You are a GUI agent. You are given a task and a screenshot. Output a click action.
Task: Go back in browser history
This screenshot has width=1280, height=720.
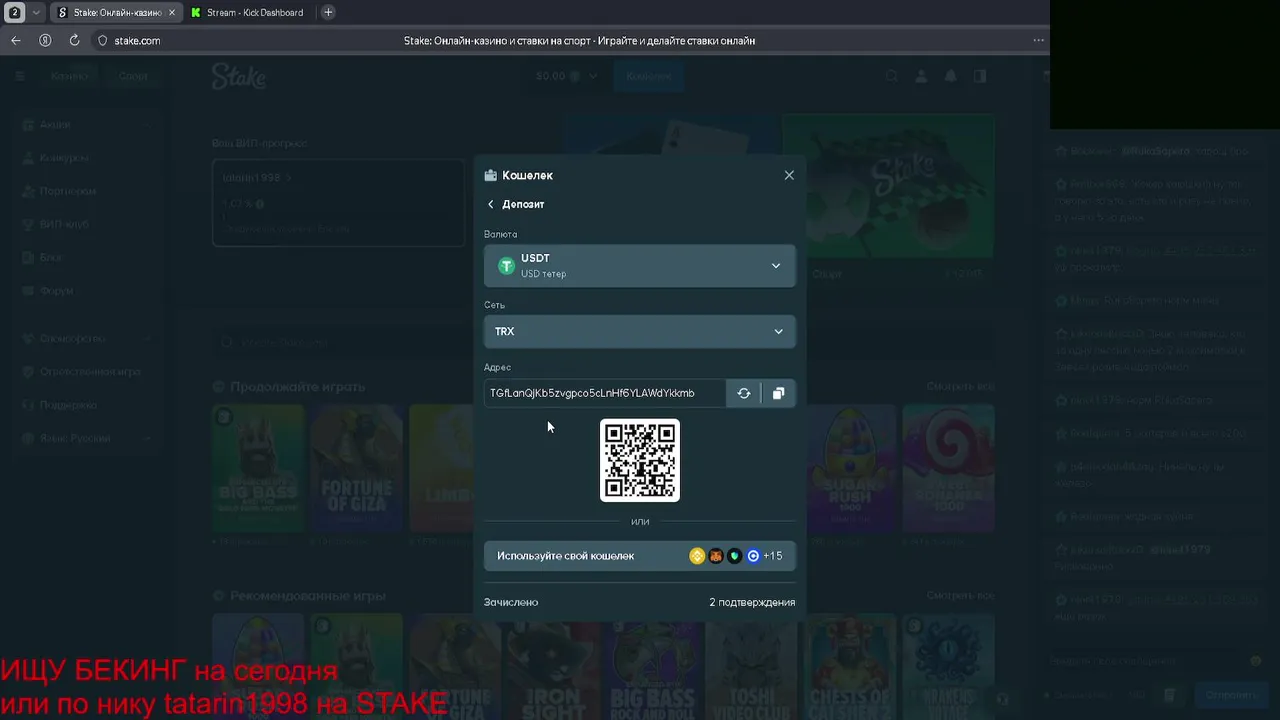tap(16, 40)
